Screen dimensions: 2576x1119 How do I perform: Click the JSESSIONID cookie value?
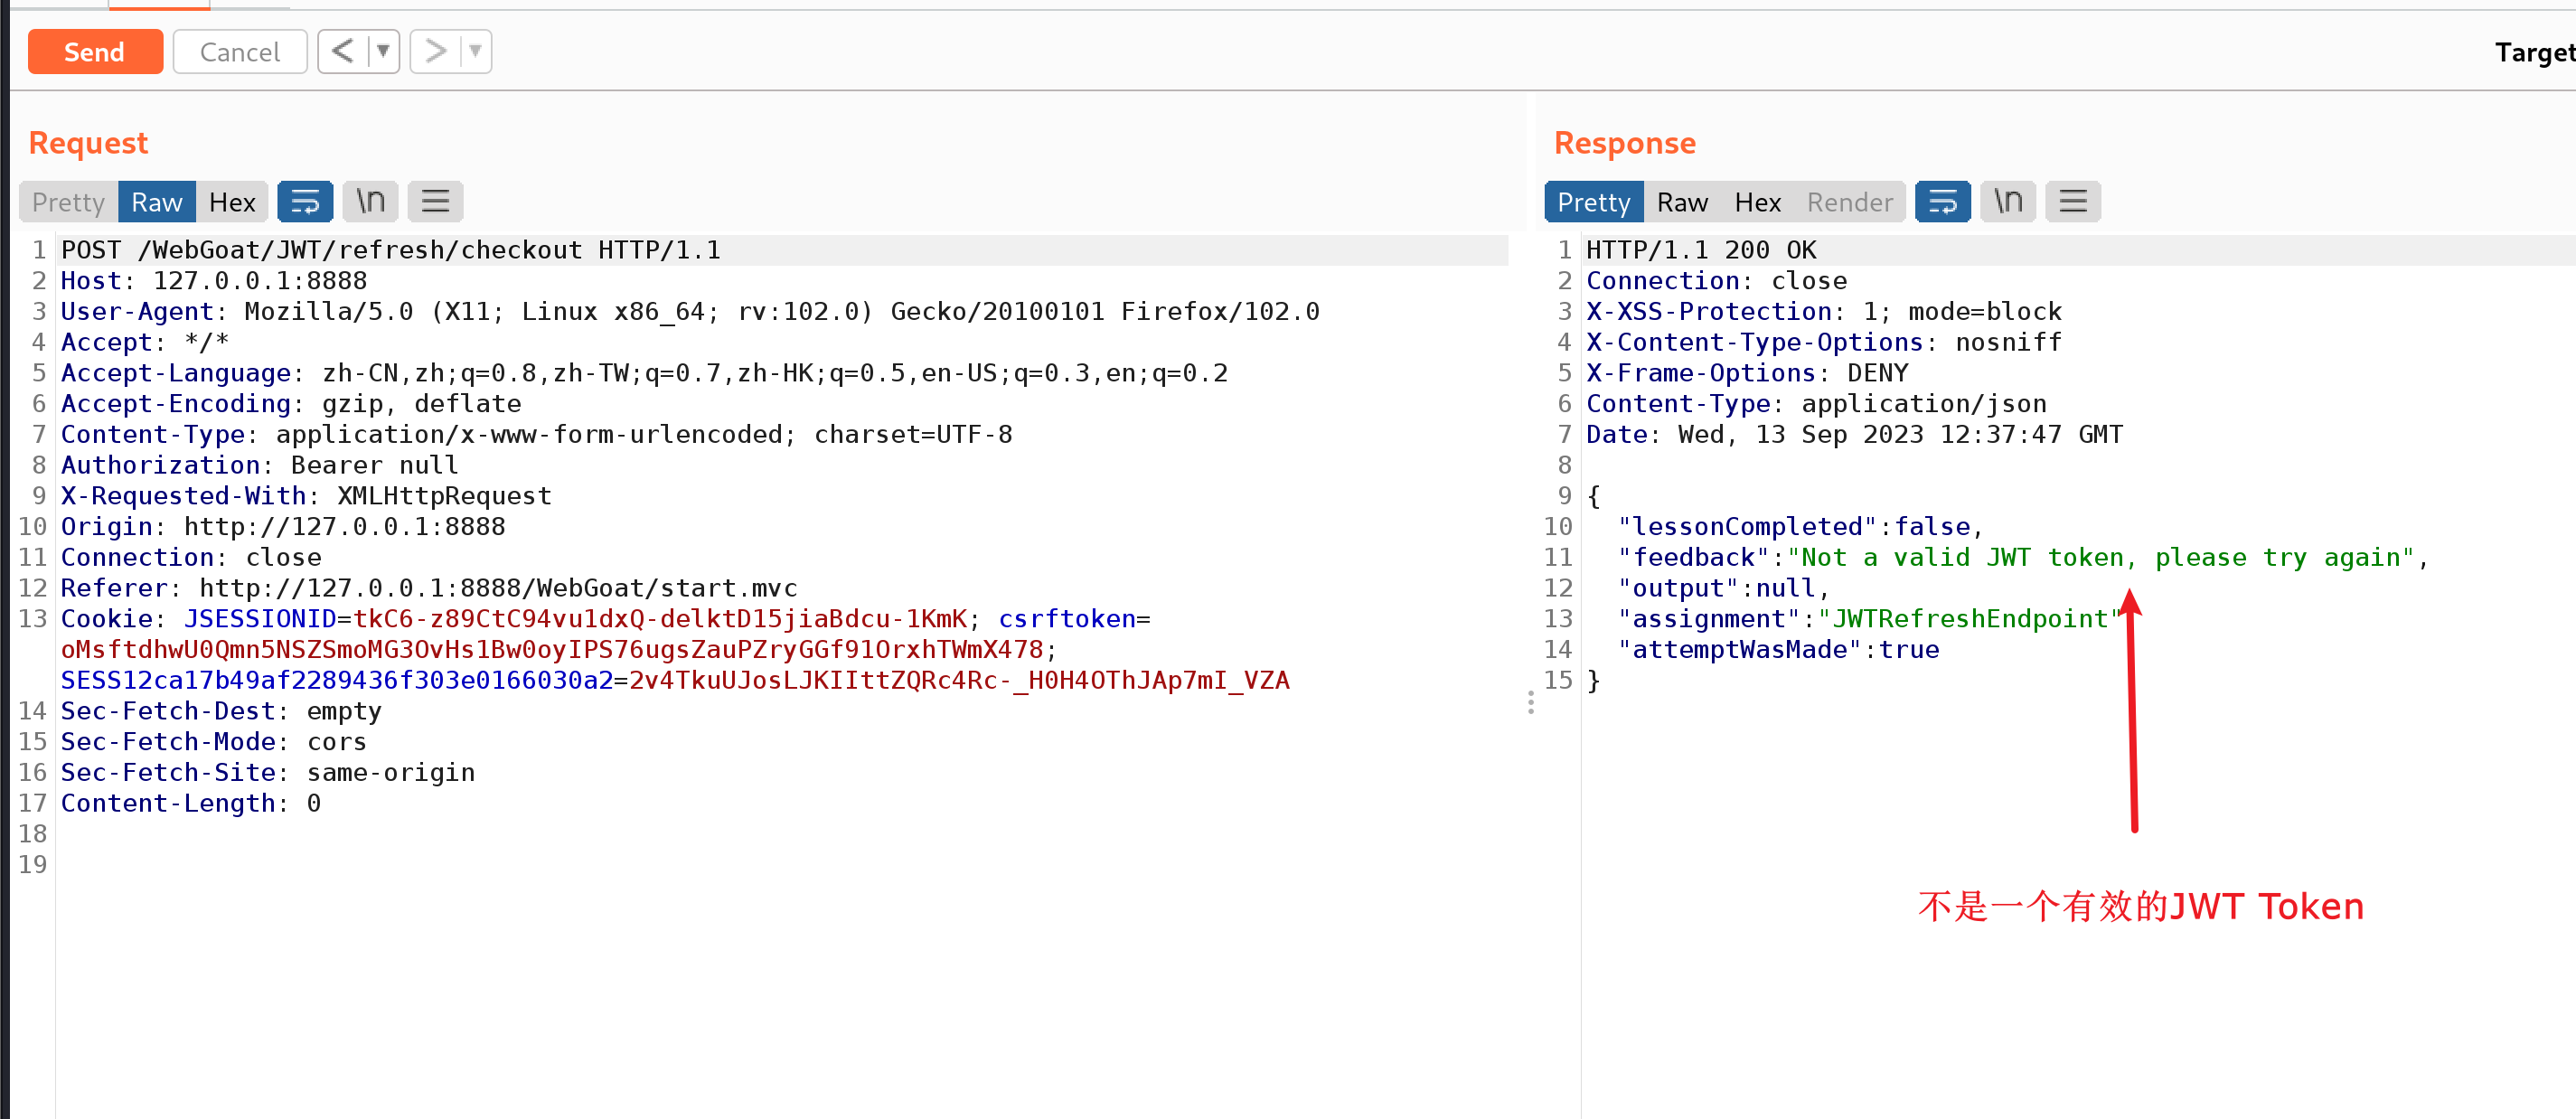(x=660, y=619)
